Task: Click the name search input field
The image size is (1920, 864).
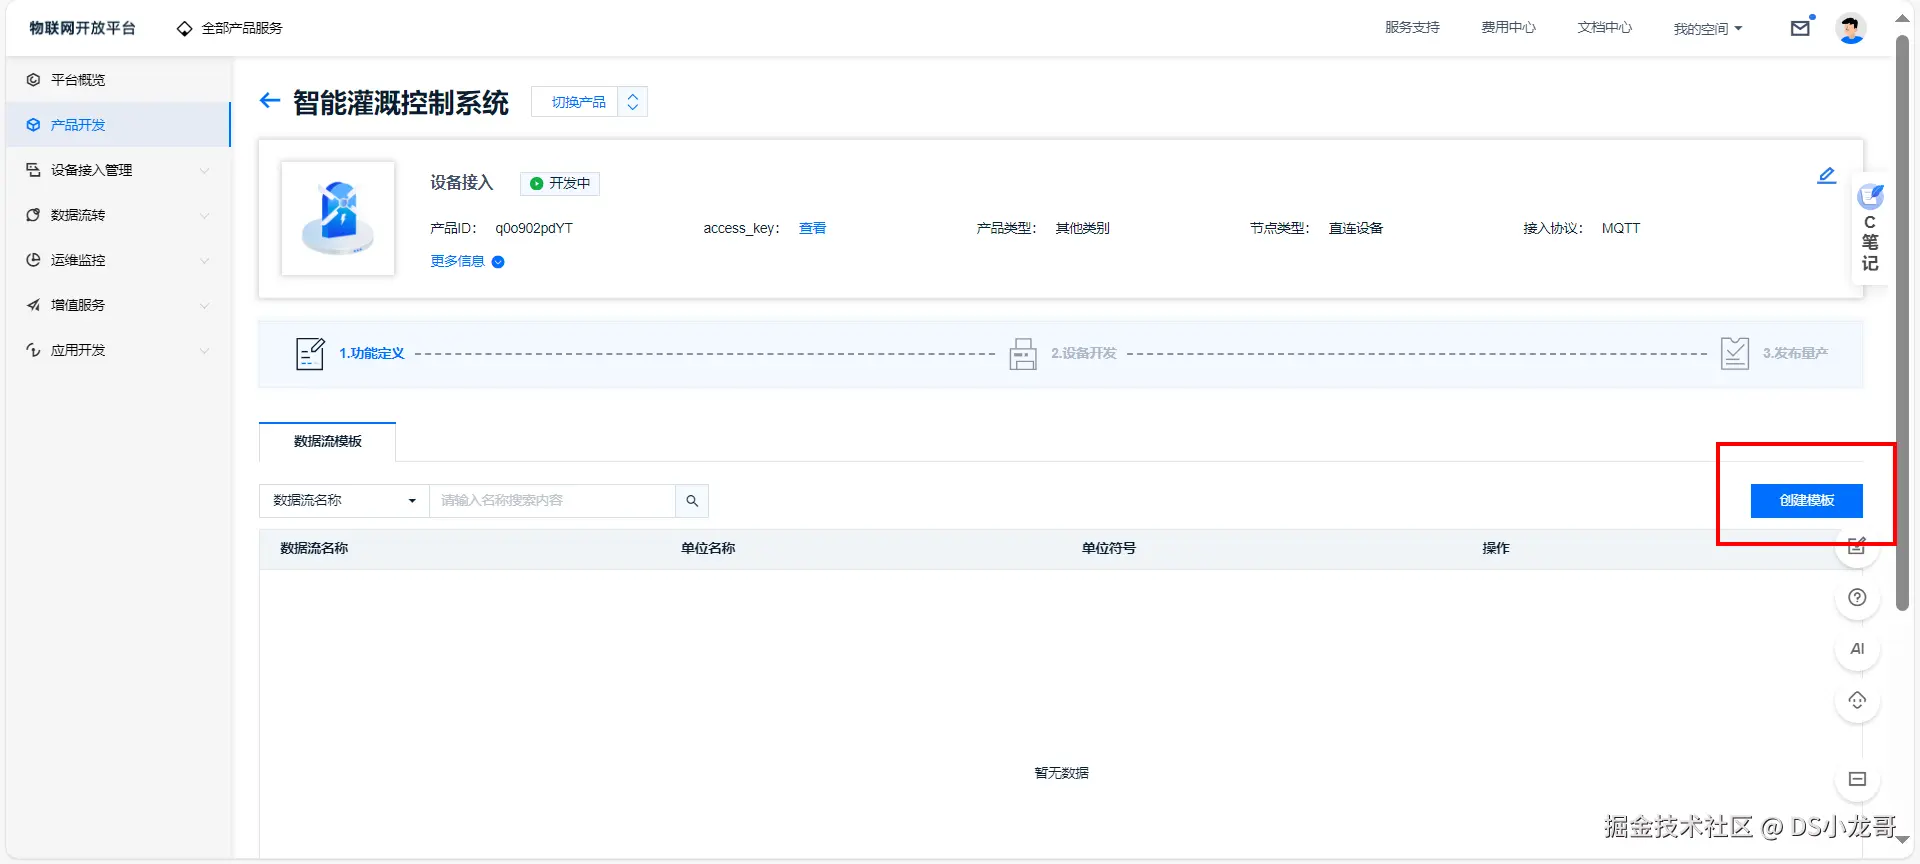Action: (x=552, y=501)
